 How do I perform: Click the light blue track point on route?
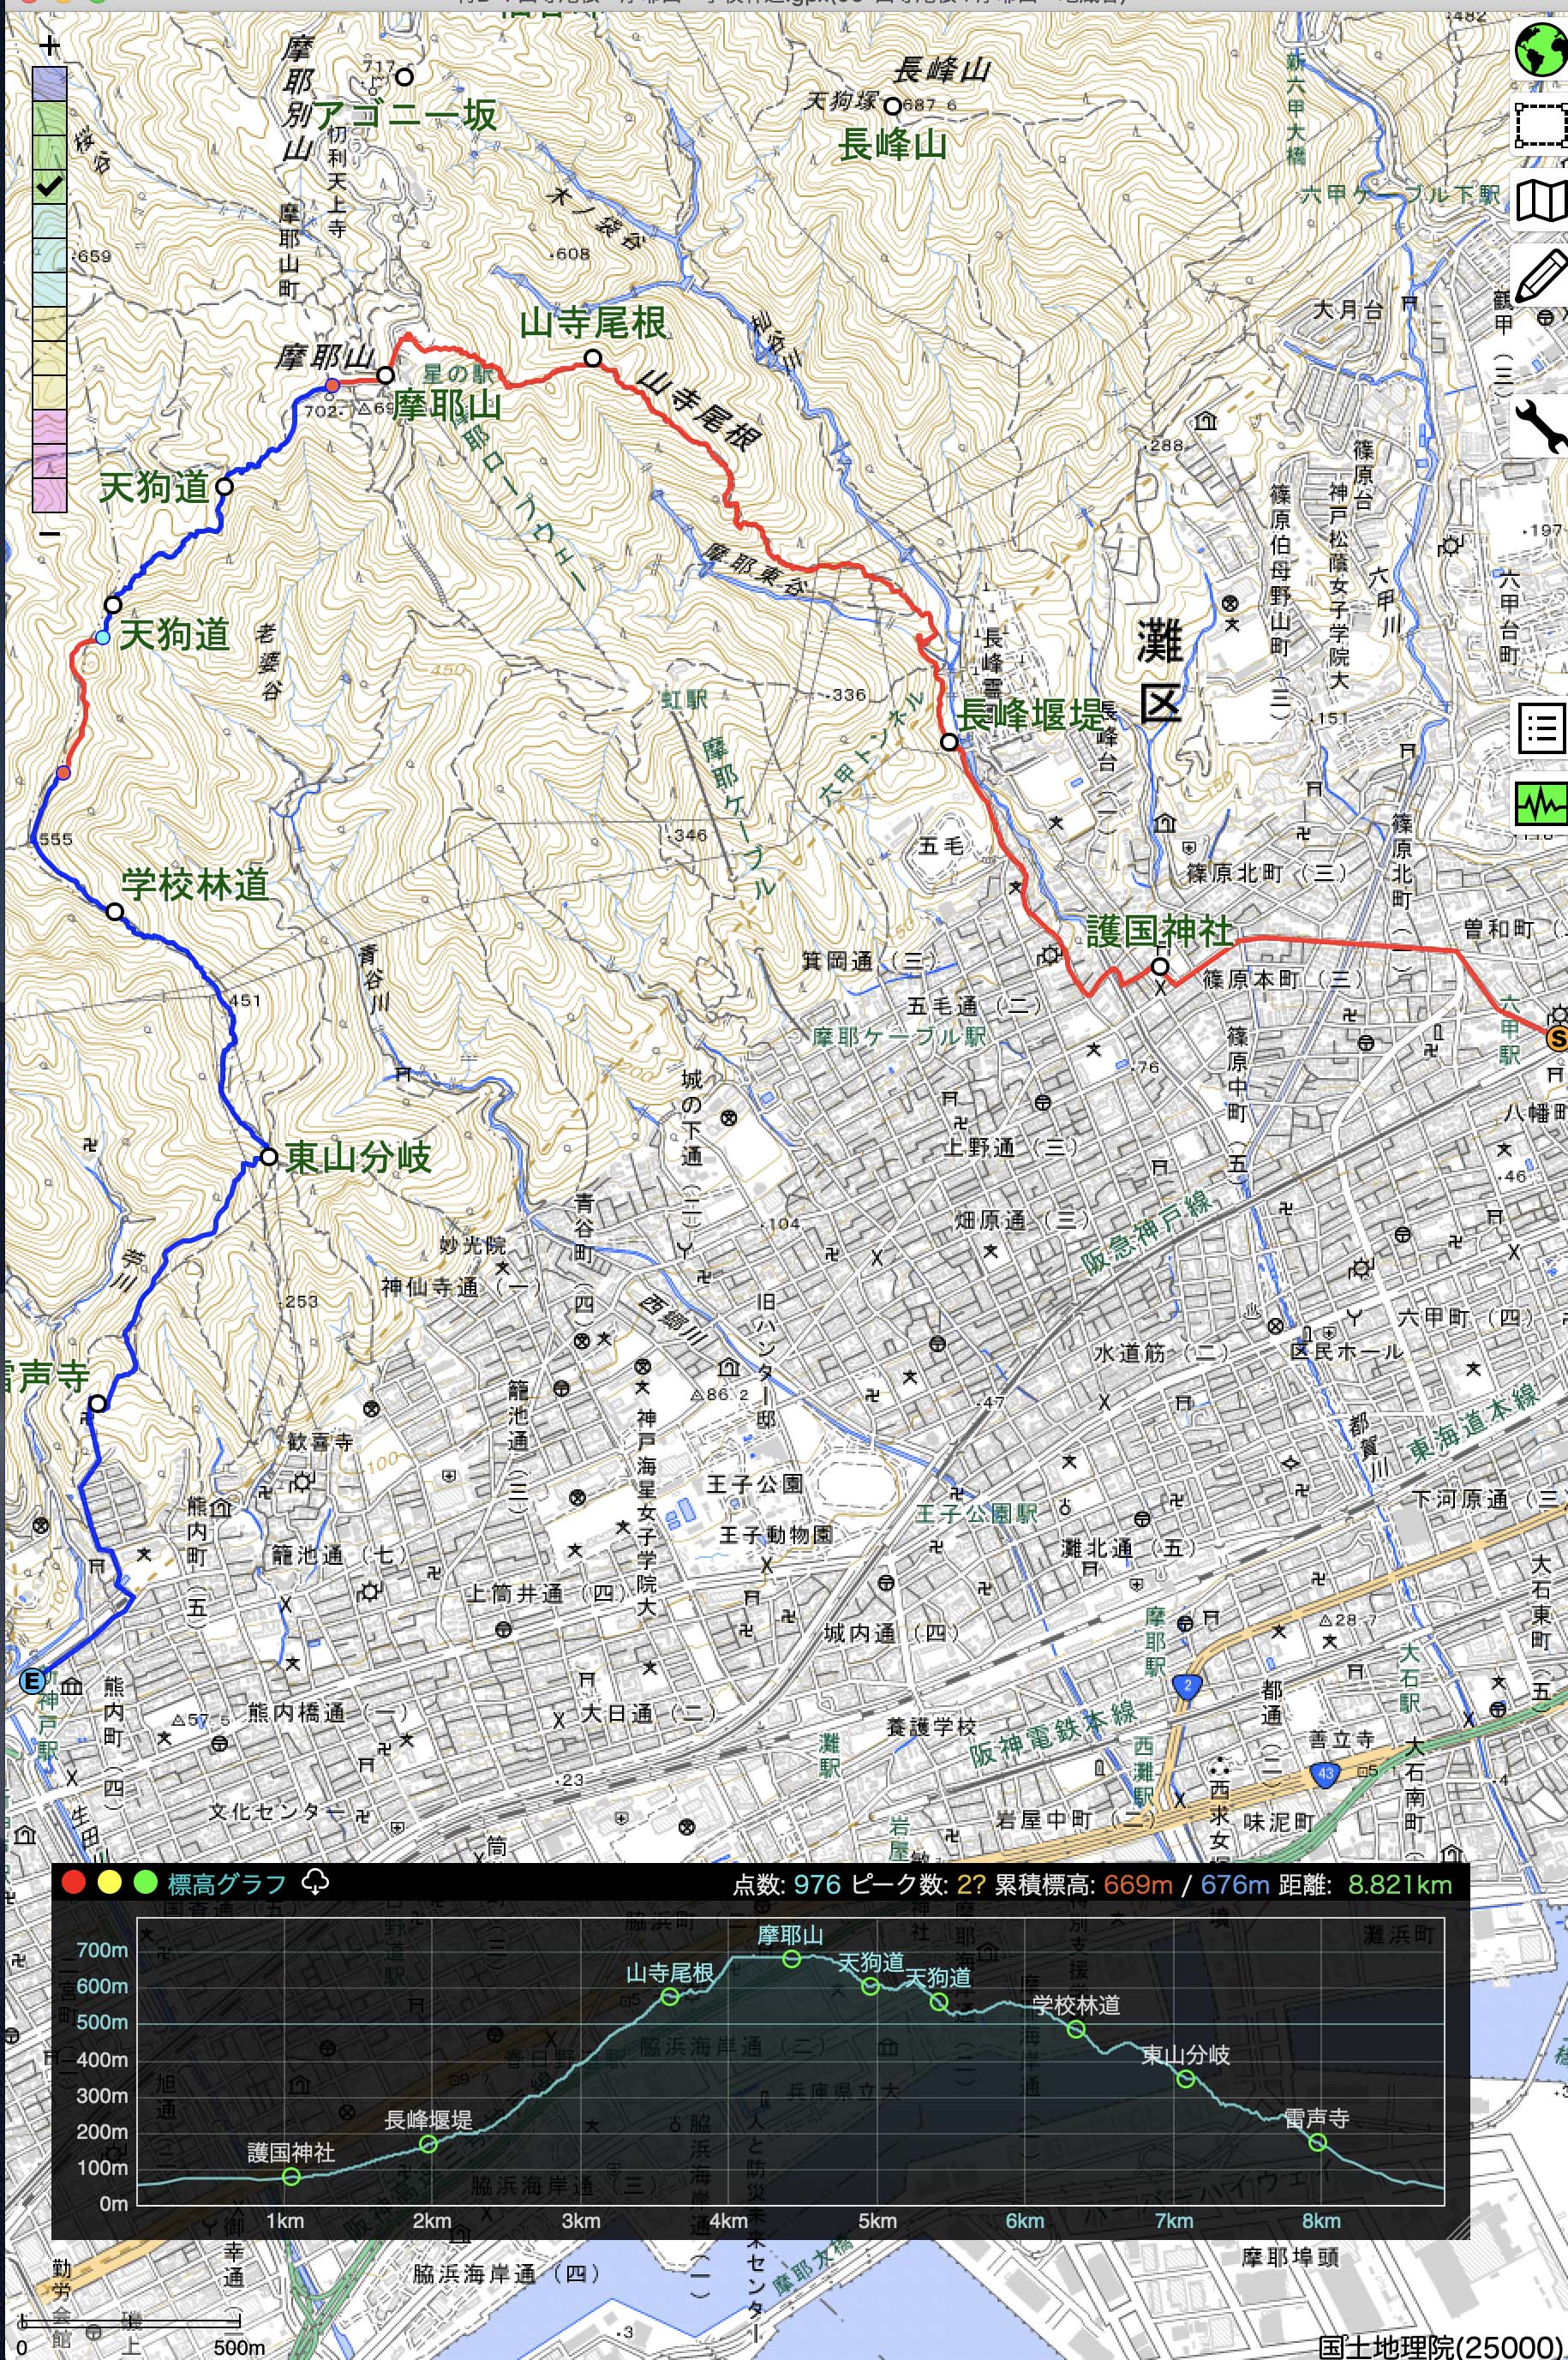(x=103, y=638)
